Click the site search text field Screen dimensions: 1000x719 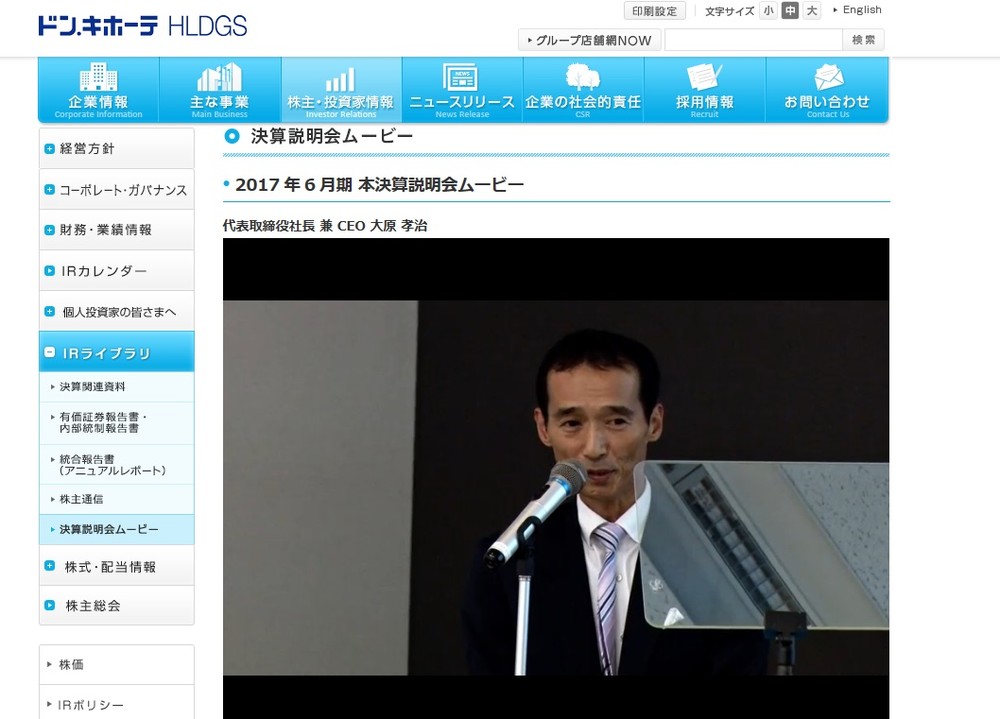tap(752, 40)
